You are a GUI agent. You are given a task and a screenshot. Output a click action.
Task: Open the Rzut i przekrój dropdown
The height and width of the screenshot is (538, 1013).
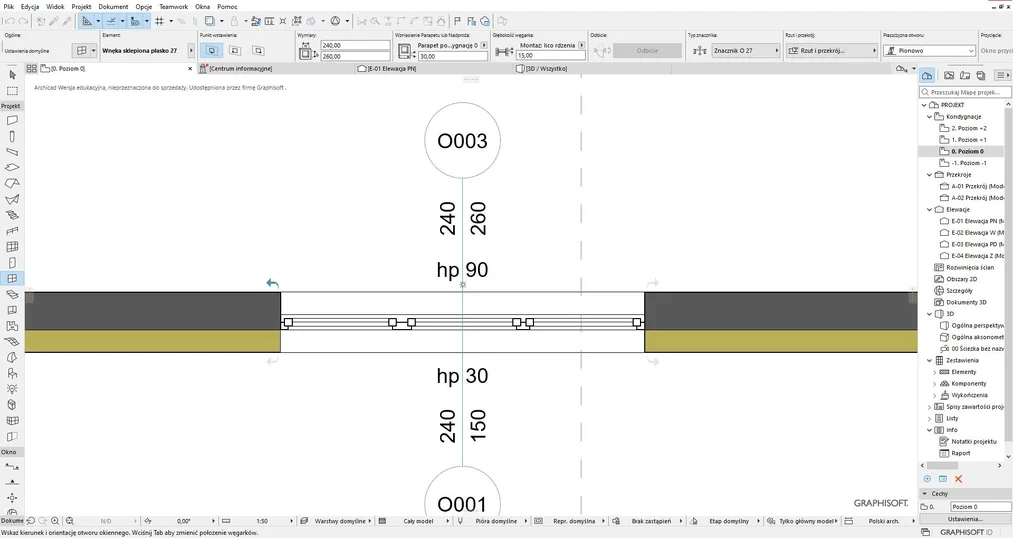pyautogui.click(x=831, y=50)
